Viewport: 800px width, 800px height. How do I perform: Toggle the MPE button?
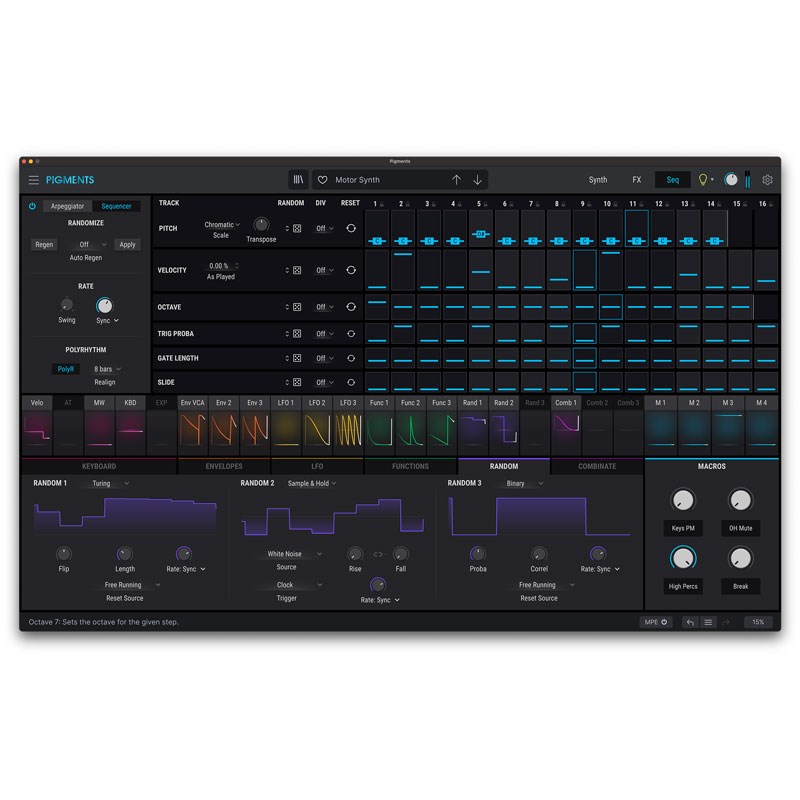656,622
